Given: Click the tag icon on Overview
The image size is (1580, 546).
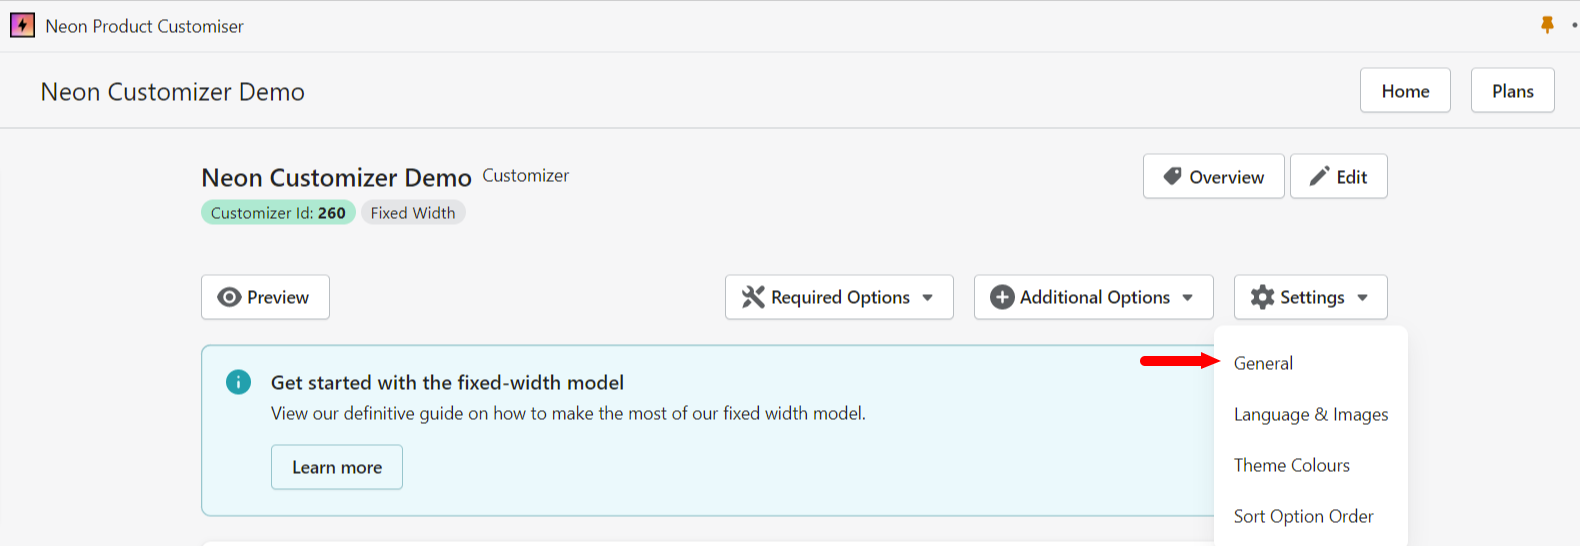Looking at the screenshot, I should [x=1172, y=176].
